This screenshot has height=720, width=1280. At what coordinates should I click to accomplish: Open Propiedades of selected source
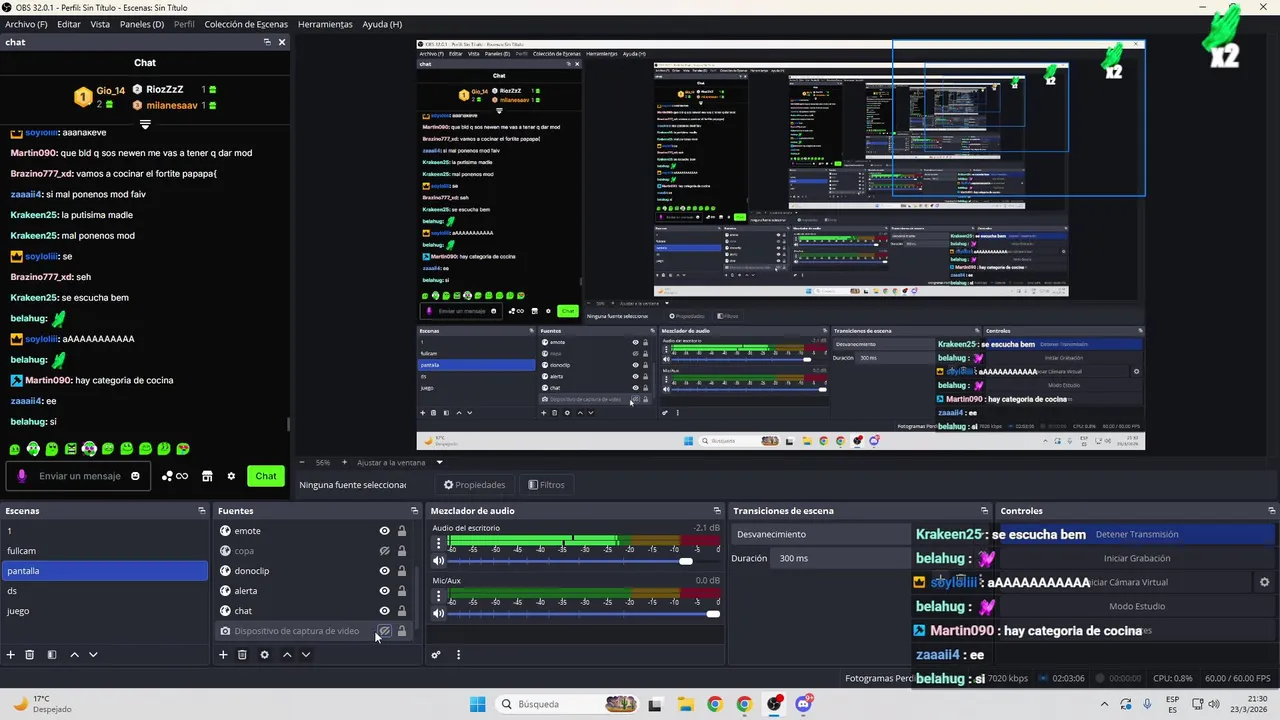click(475, 485)
